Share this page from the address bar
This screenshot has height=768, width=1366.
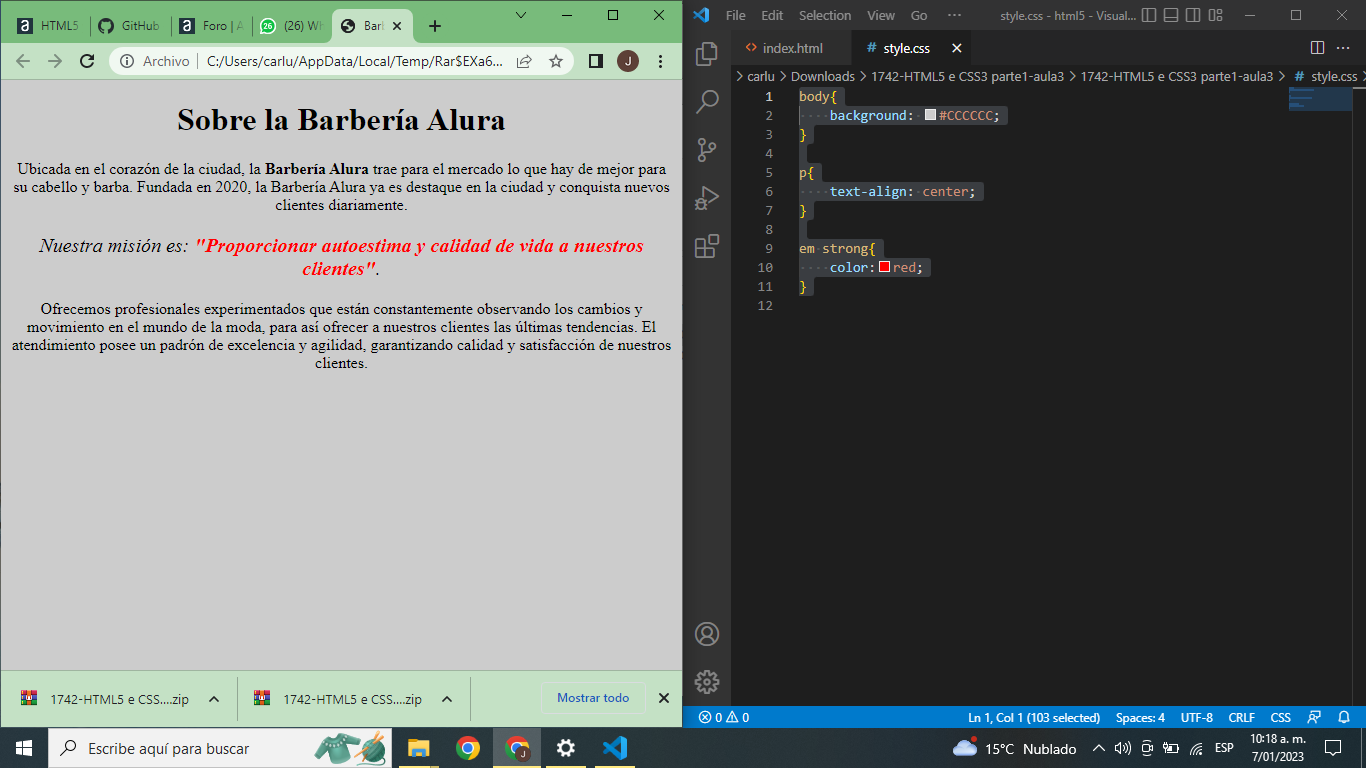click(524, 61)
